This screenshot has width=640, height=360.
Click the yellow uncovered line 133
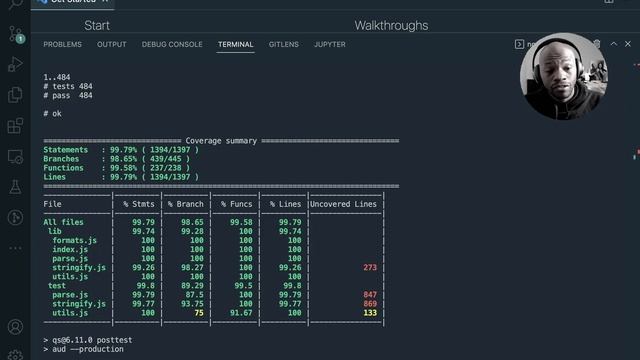[370, 313]
